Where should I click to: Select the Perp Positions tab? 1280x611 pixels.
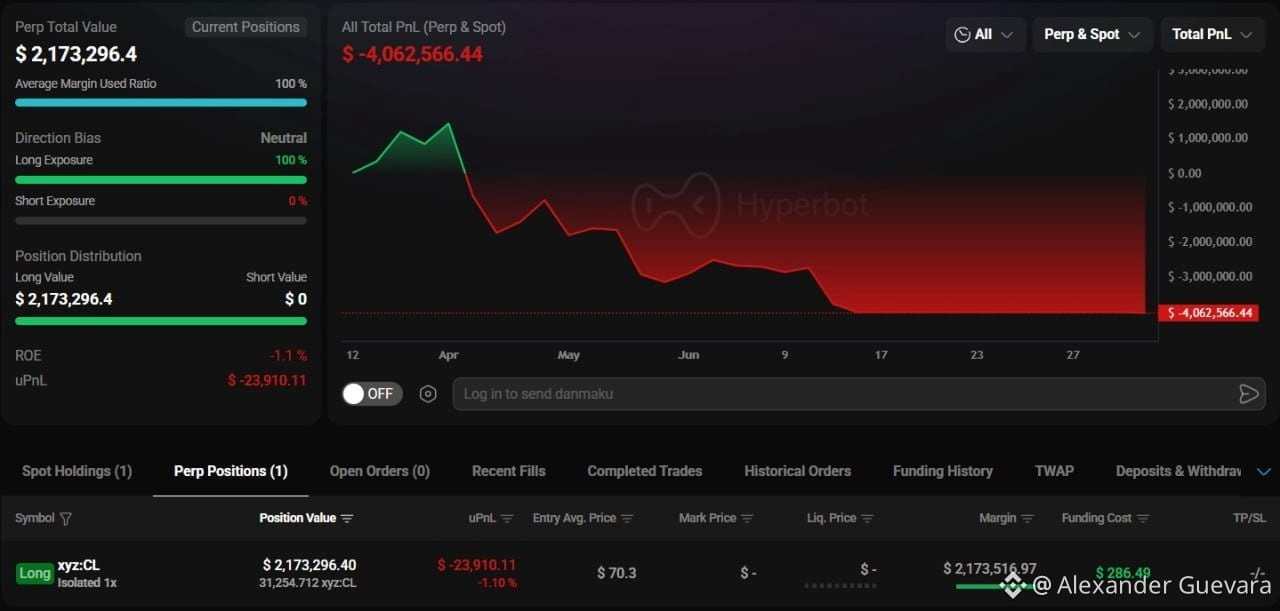[x=231, y=471]
